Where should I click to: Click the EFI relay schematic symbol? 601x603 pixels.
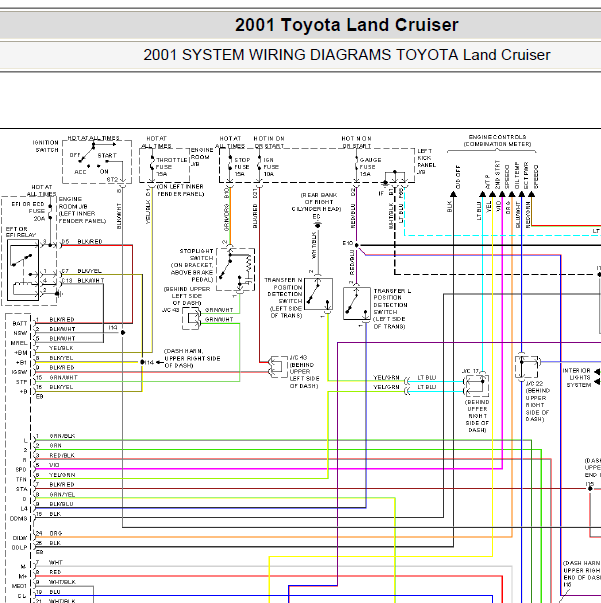coord(23,270)
